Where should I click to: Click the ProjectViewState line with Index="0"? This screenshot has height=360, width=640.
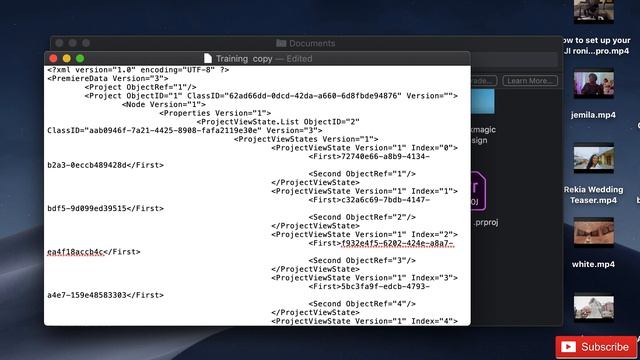coord(364,148)
